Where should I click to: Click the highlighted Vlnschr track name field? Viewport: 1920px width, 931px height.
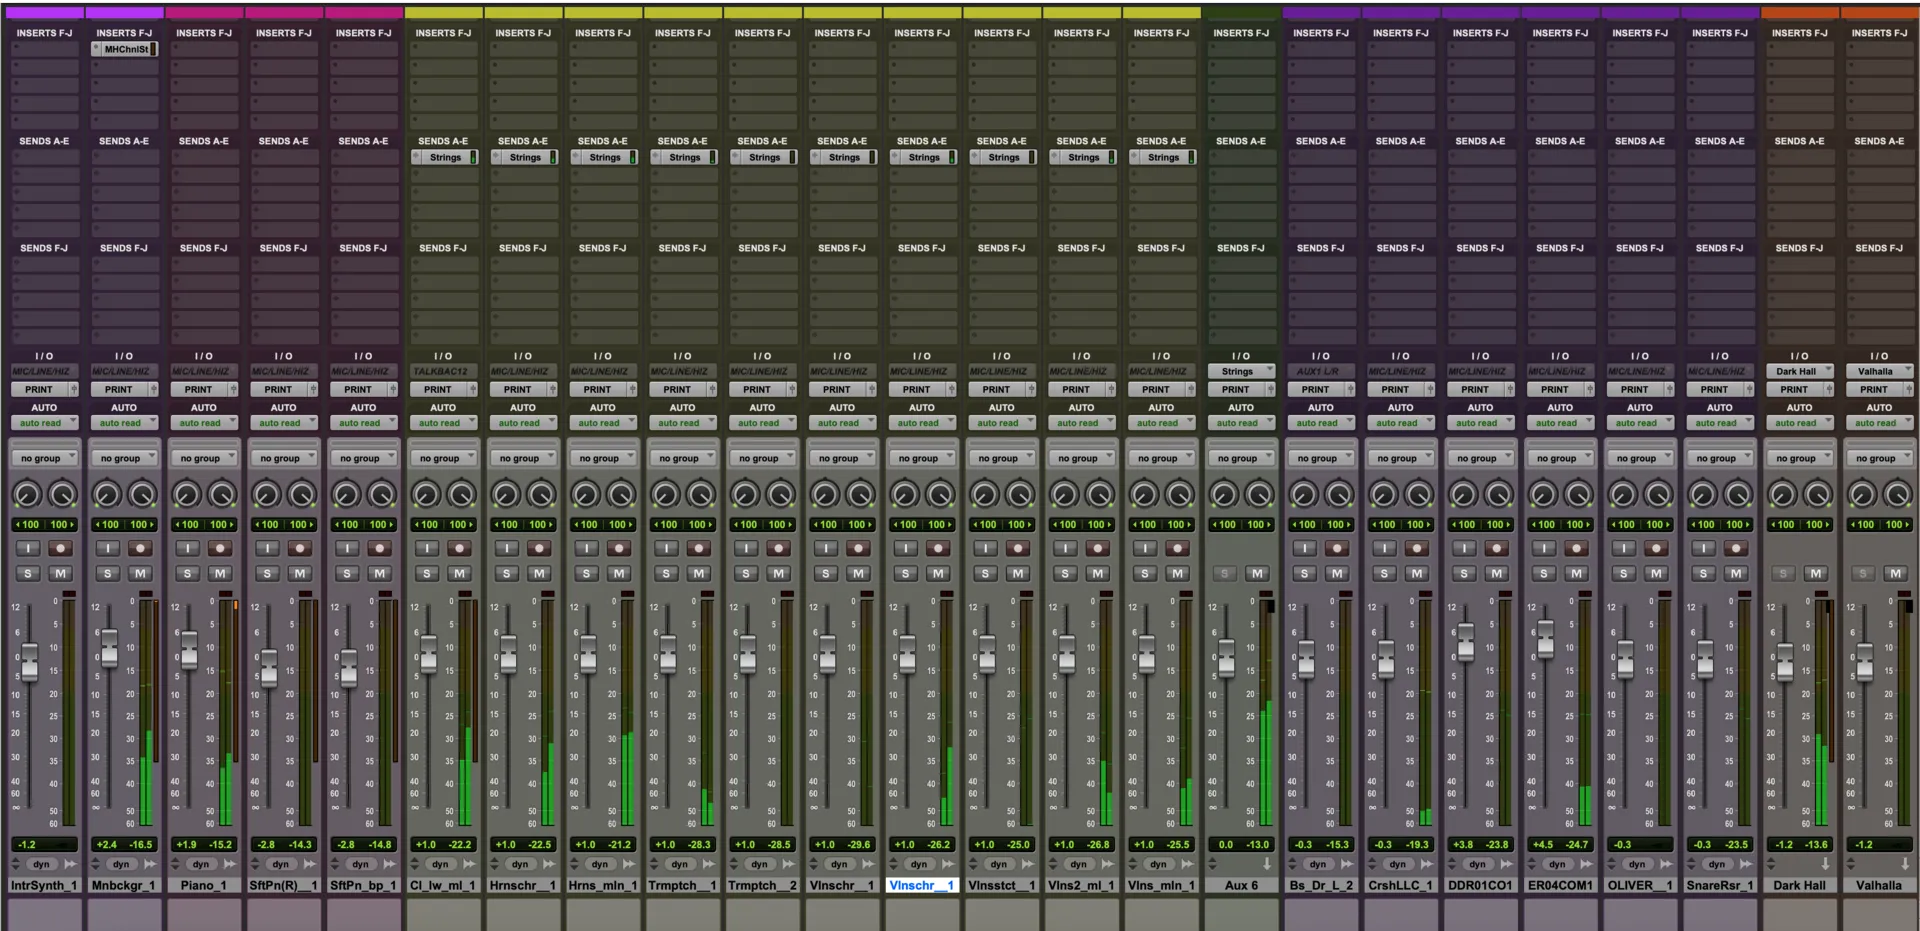[922, 885]
